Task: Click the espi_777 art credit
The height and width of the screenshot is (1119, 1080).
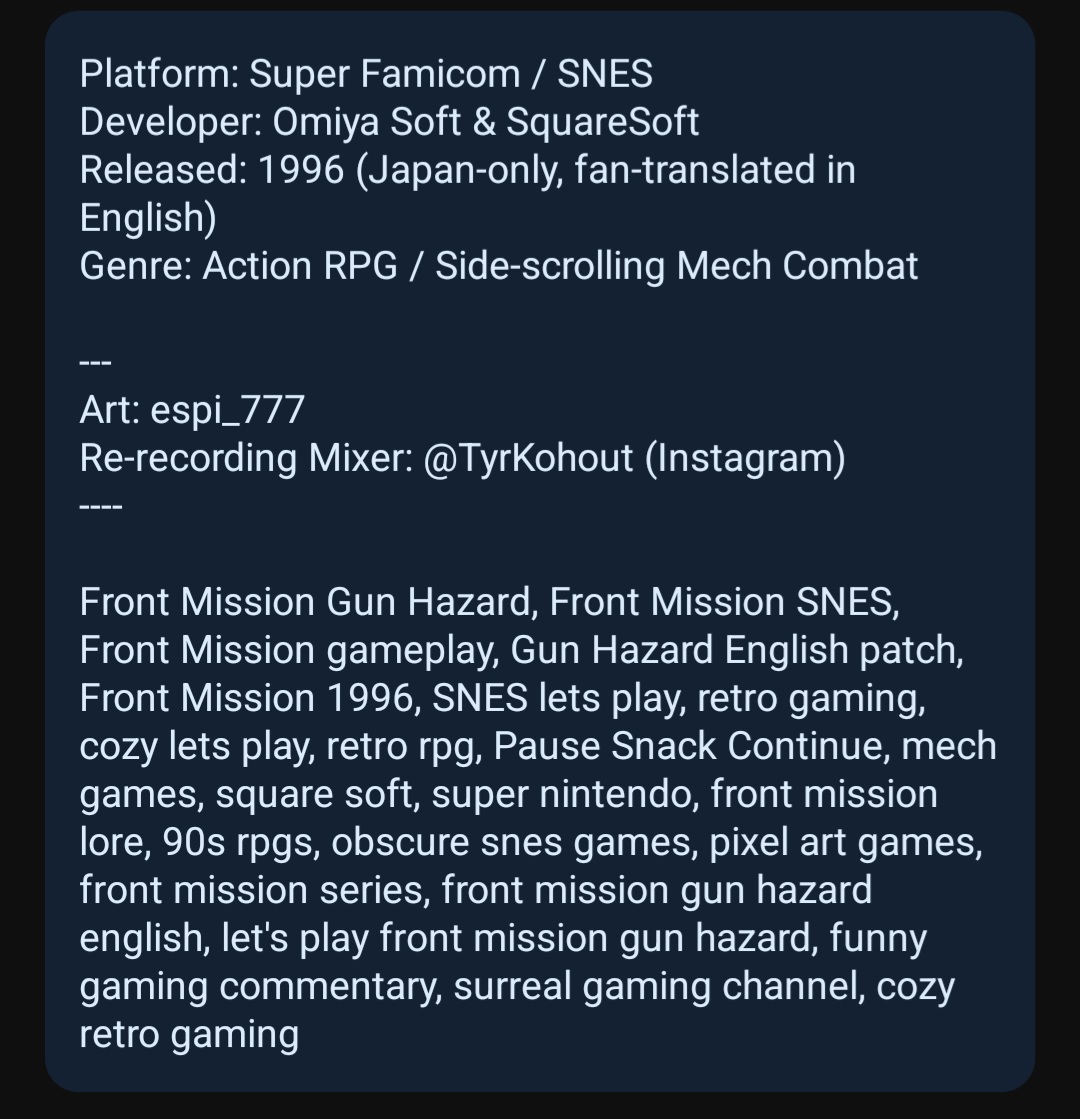Action: tap(228, 410)
